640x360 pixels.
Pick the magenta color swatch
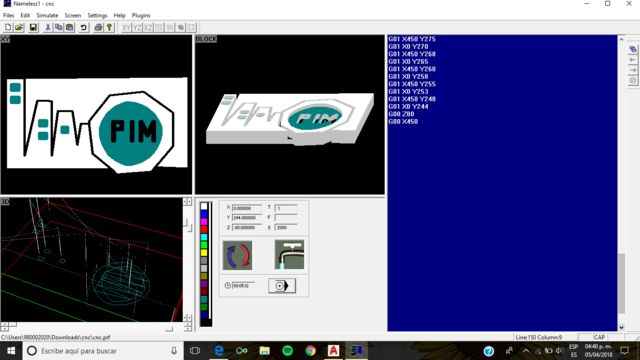204,222
